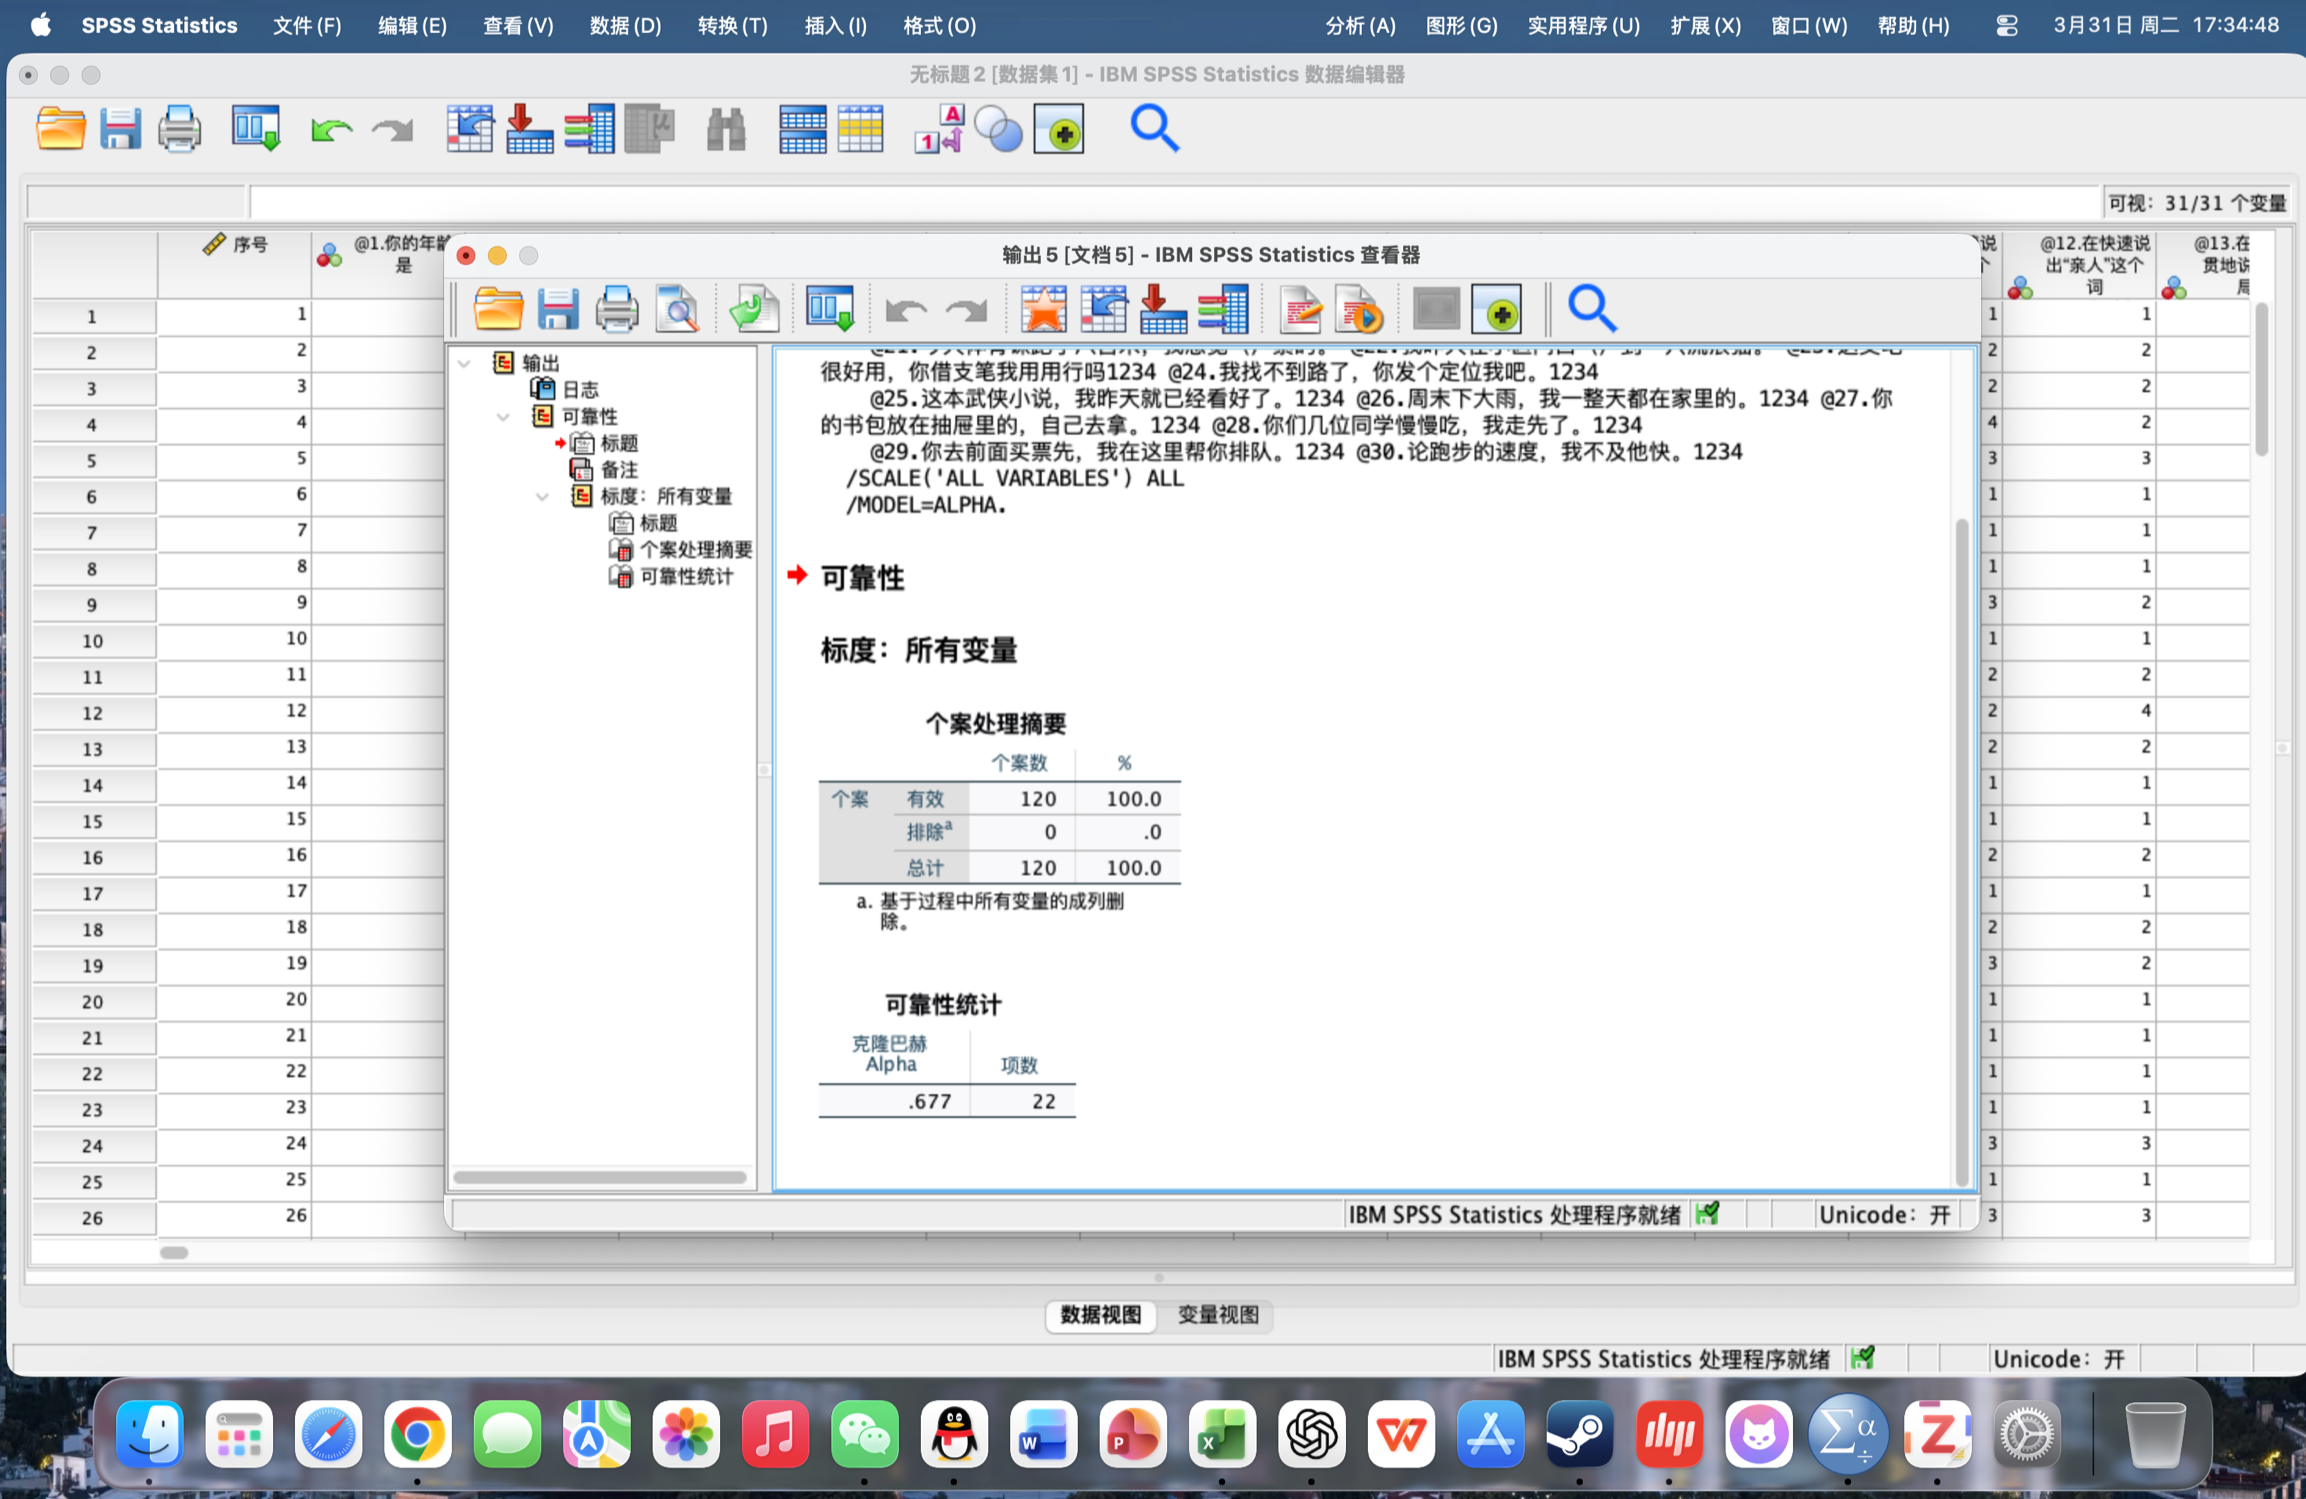This screenshot has height=1499, width=2306.
Task: Click the value labels toggle icon
Action: coord(938,130)
